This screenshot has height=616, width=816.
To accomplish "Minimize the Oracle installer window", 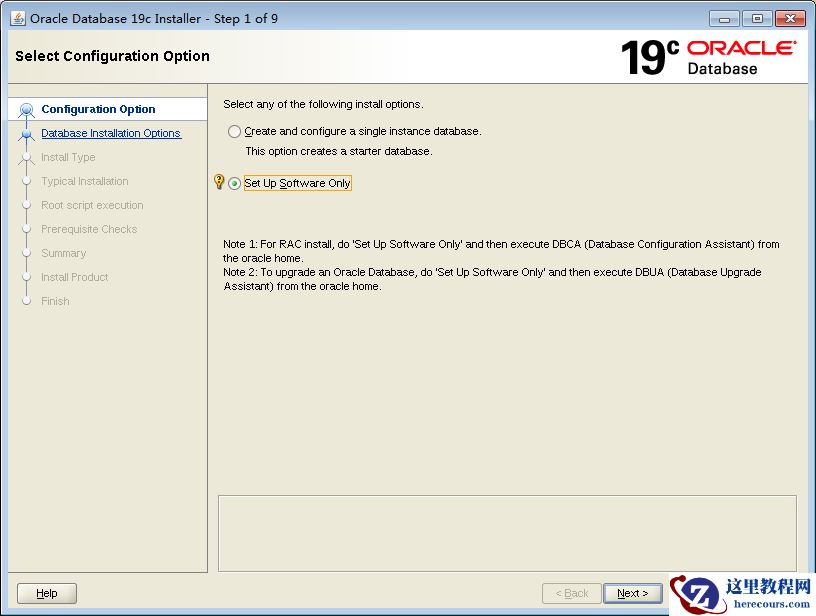I will tap(724, 19).
